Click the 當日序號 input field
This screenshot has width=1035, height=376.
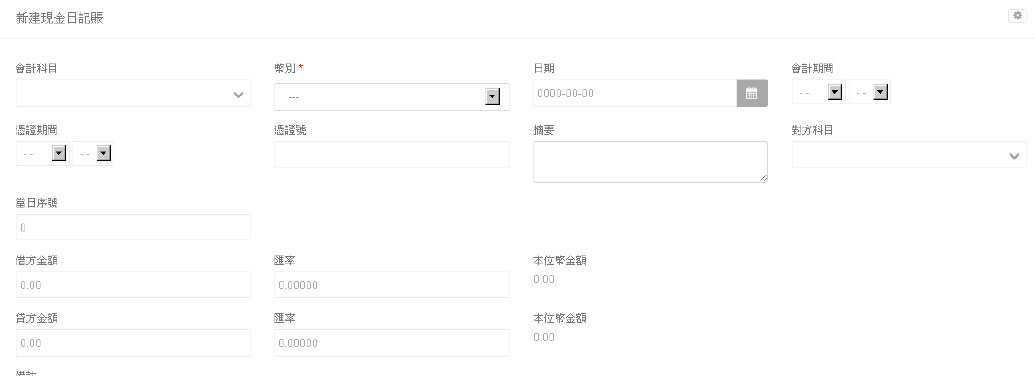point(133,227)
